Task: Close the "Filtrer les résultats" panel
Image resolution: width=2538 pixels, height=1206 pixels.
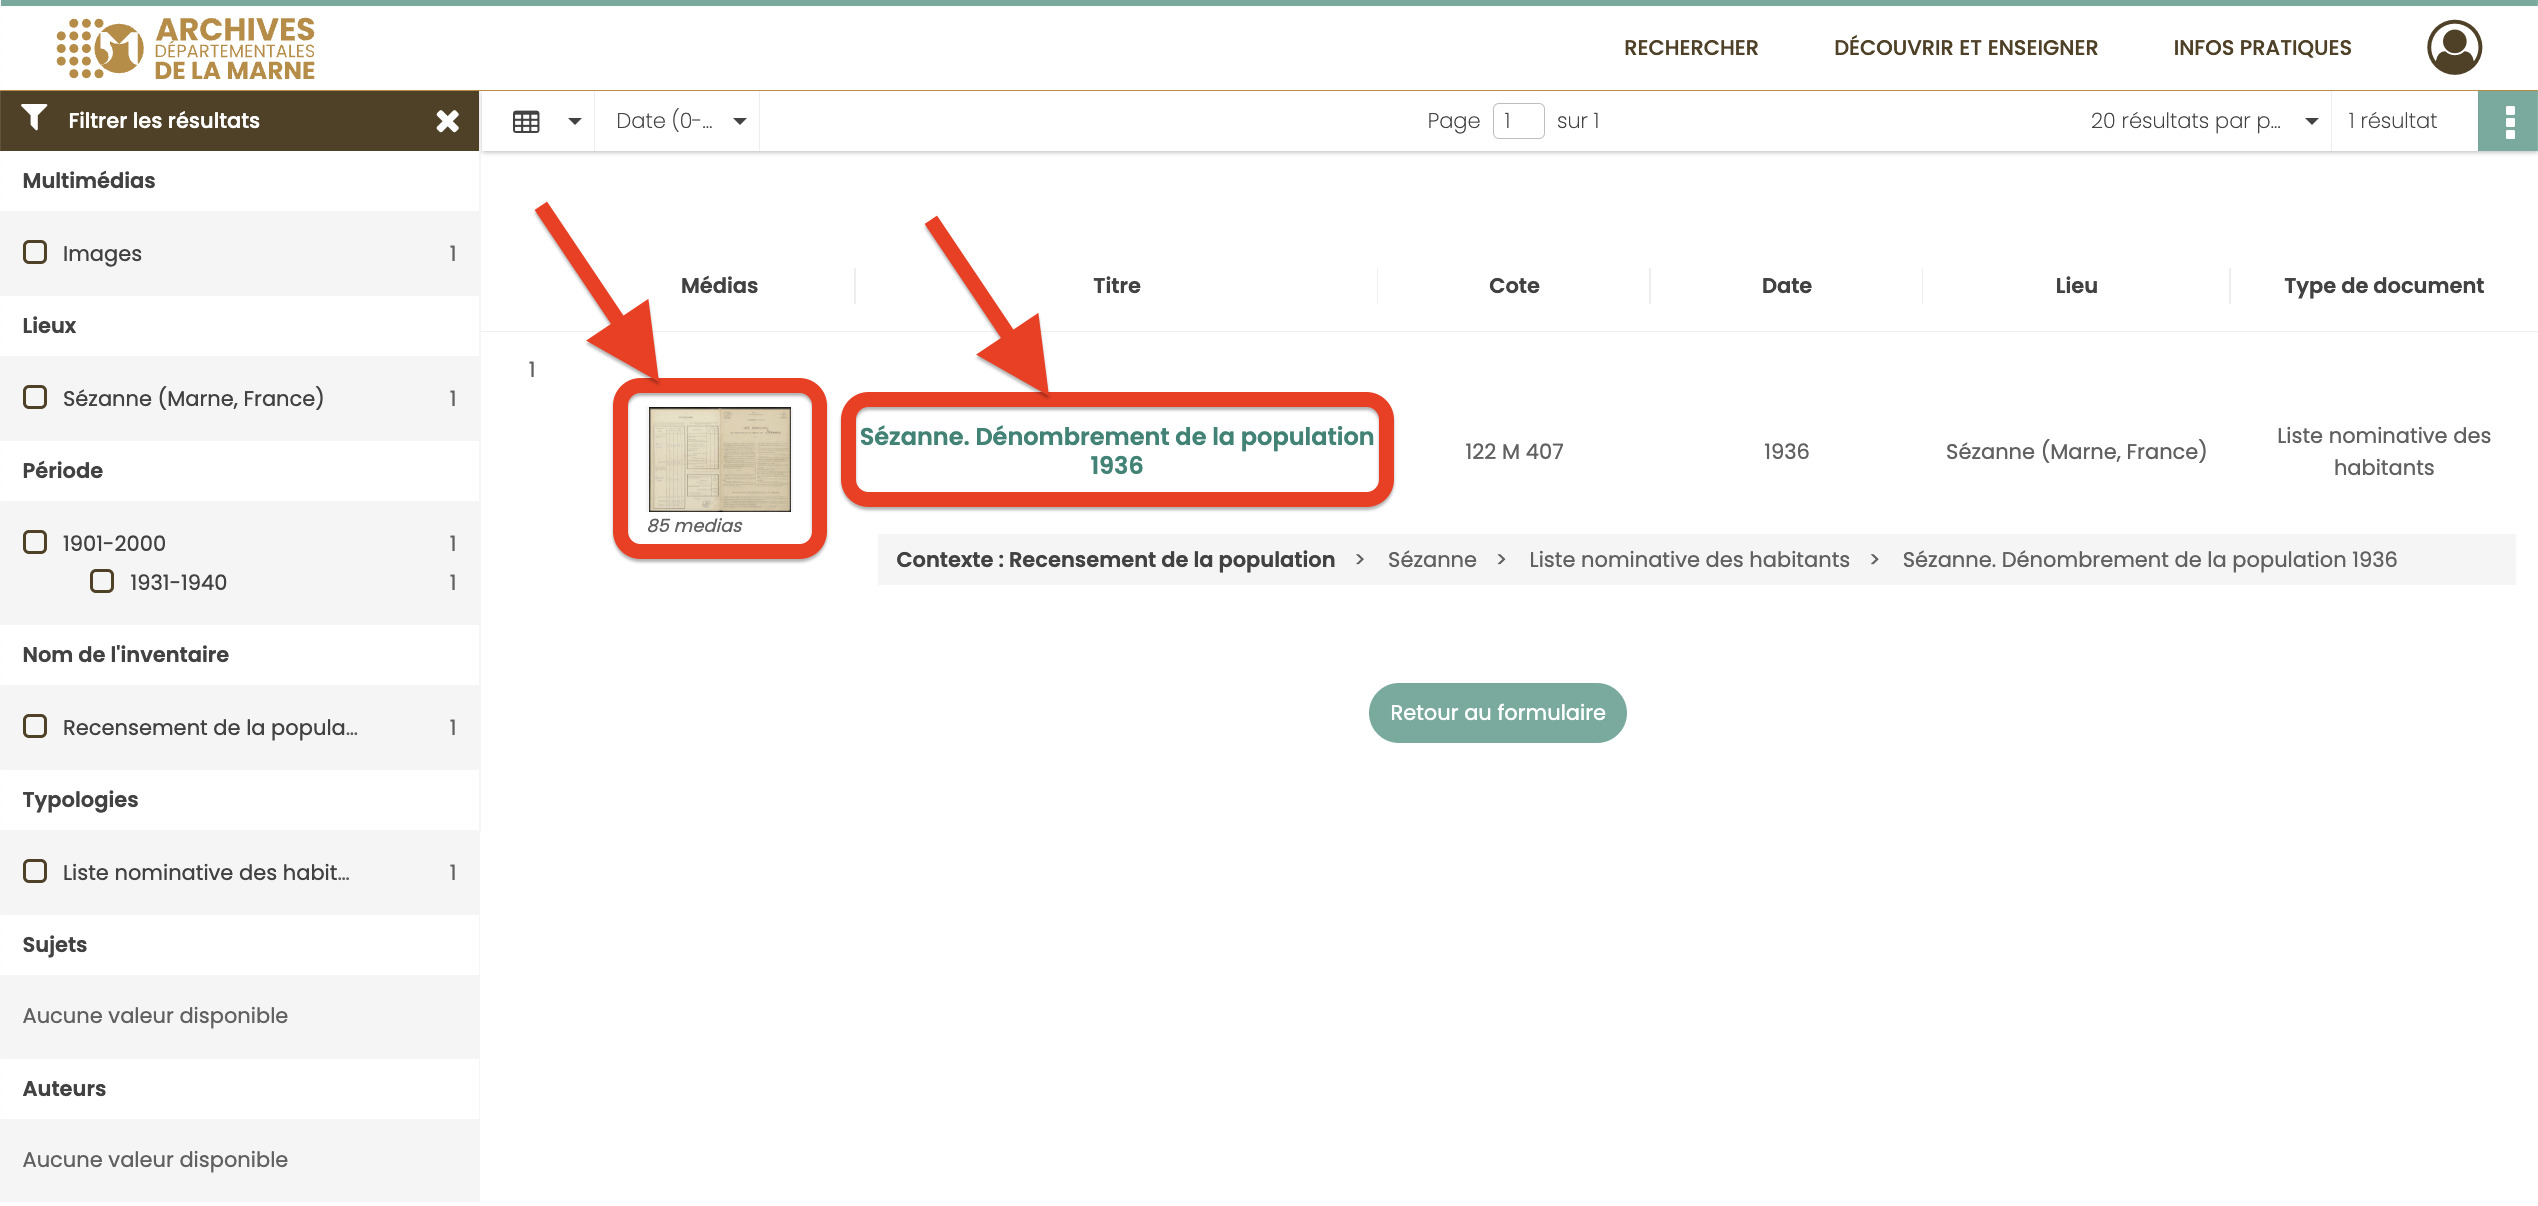Action: pos(449,119)
